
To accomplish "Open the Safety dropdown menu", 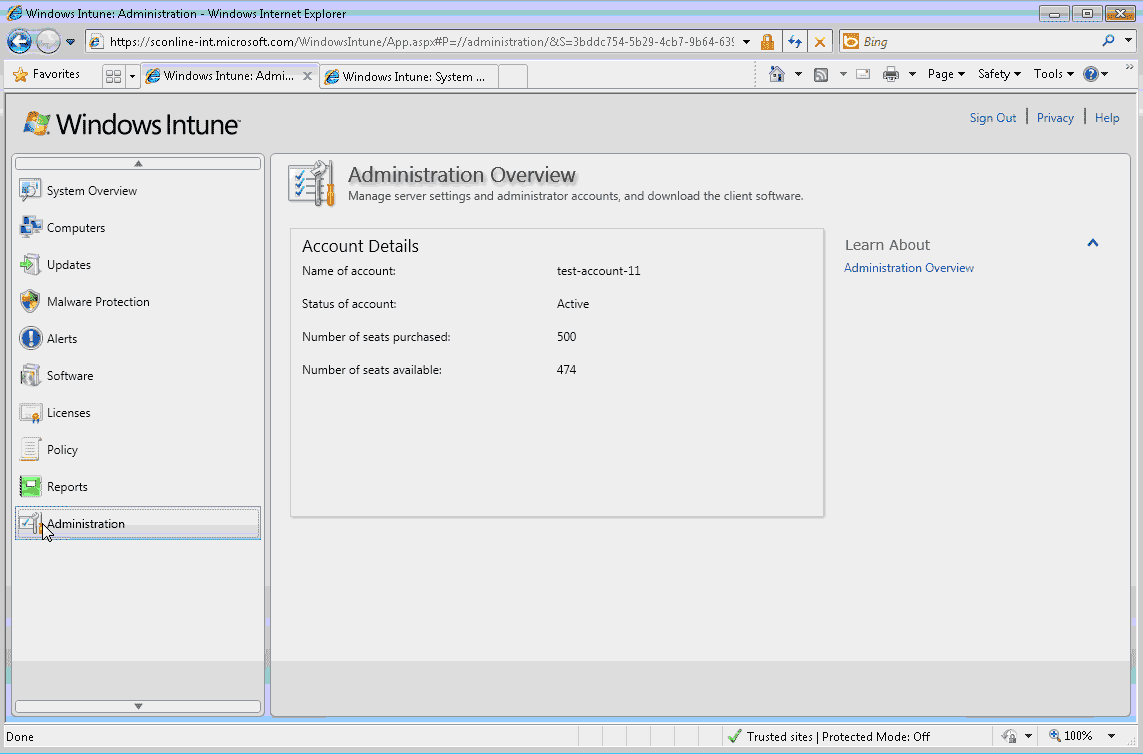I will pyautogui.click(x=997, y=74).
